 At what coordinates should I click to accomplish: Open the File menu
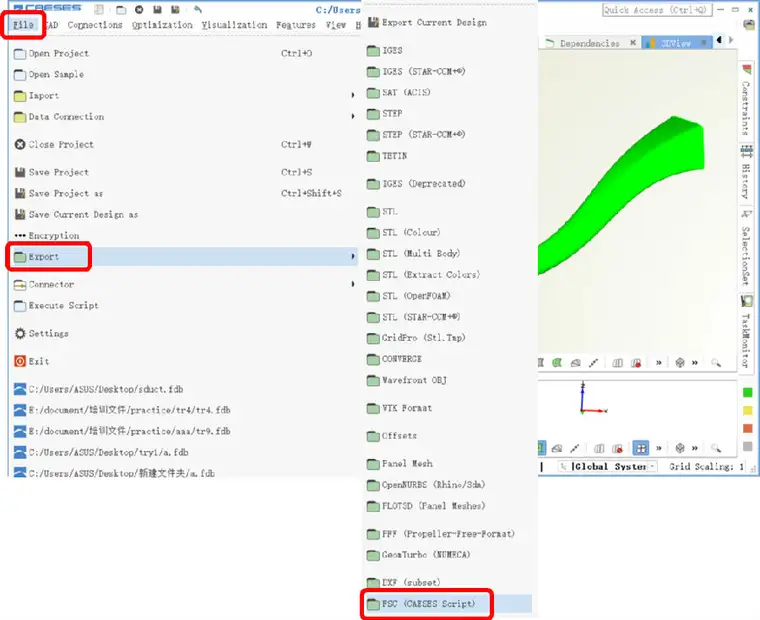point(23,25)
